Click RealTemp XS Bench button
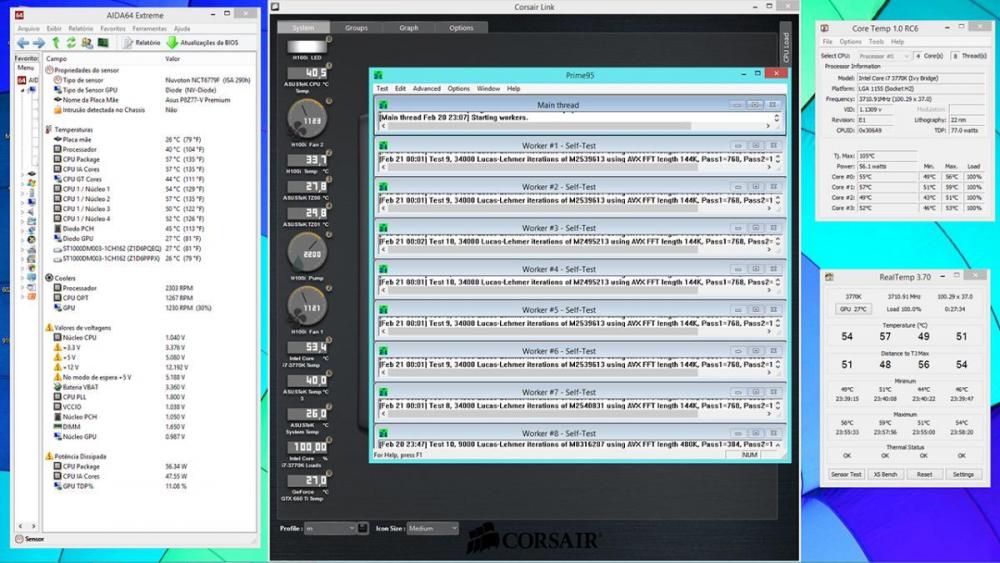This screenshot has width=1000, height=563. click(885, 474)
